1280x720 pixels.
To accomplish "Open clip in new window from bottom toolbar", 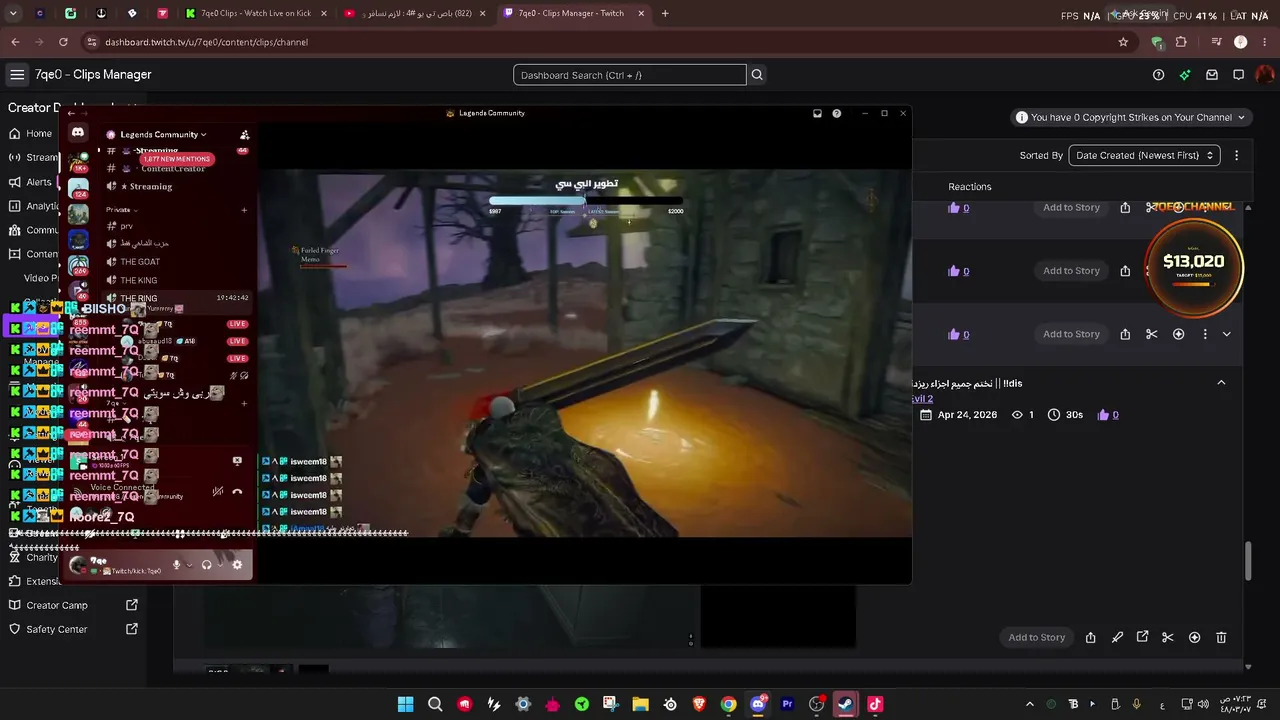I will [x=1142, y=637].
